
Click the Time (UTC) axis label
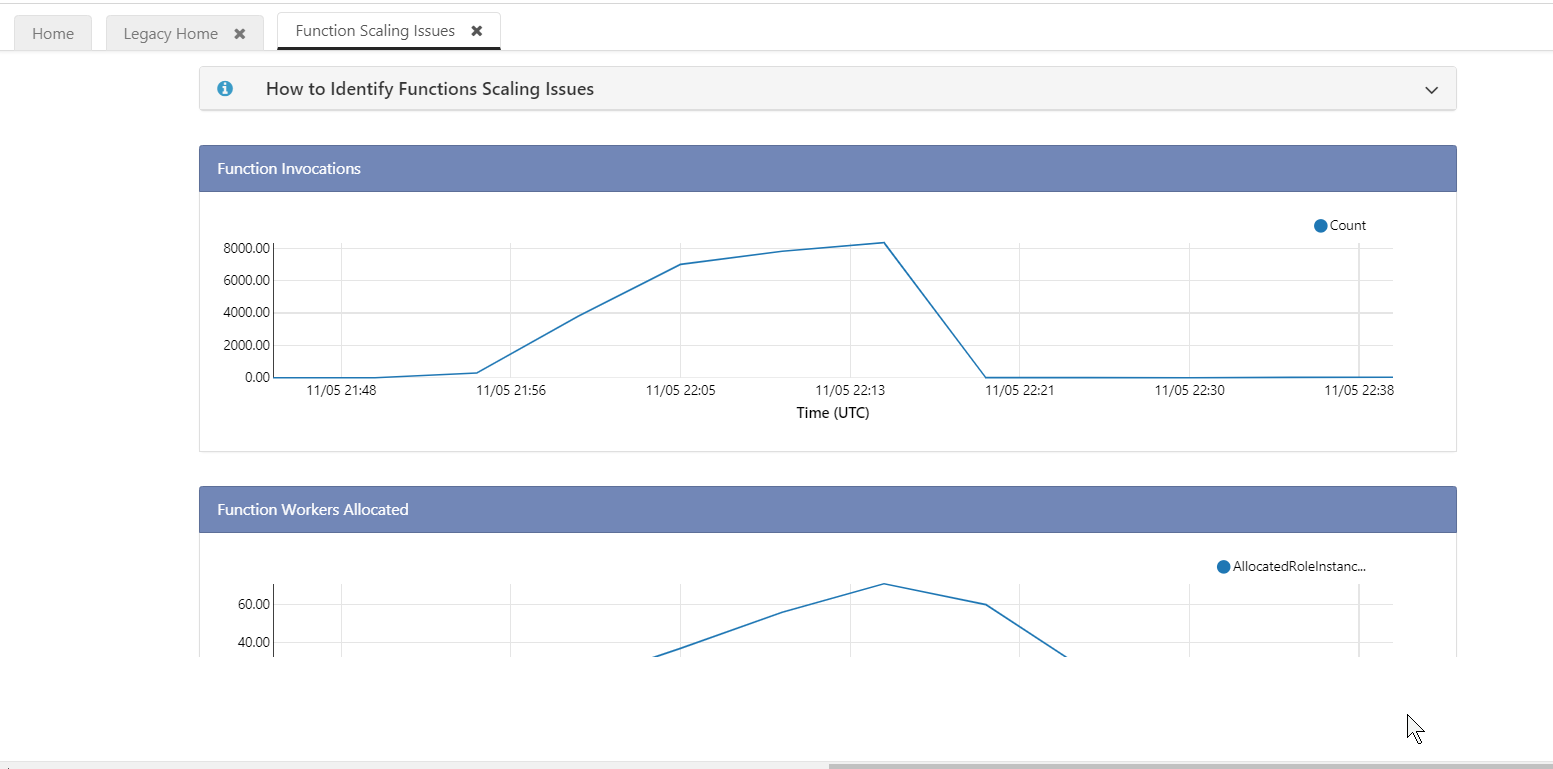coord(833,412)
